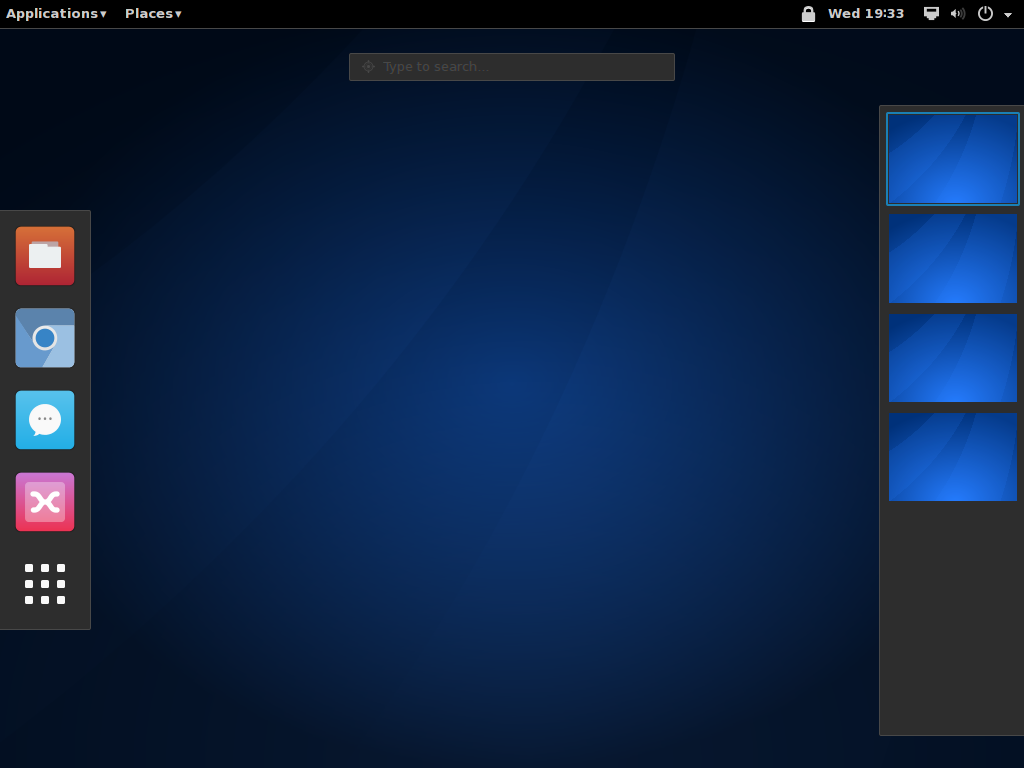Select the highlighted top workspace thumbnail
Screen dimensions: 1024x768
pyautogui.click(x=952, y=158)
